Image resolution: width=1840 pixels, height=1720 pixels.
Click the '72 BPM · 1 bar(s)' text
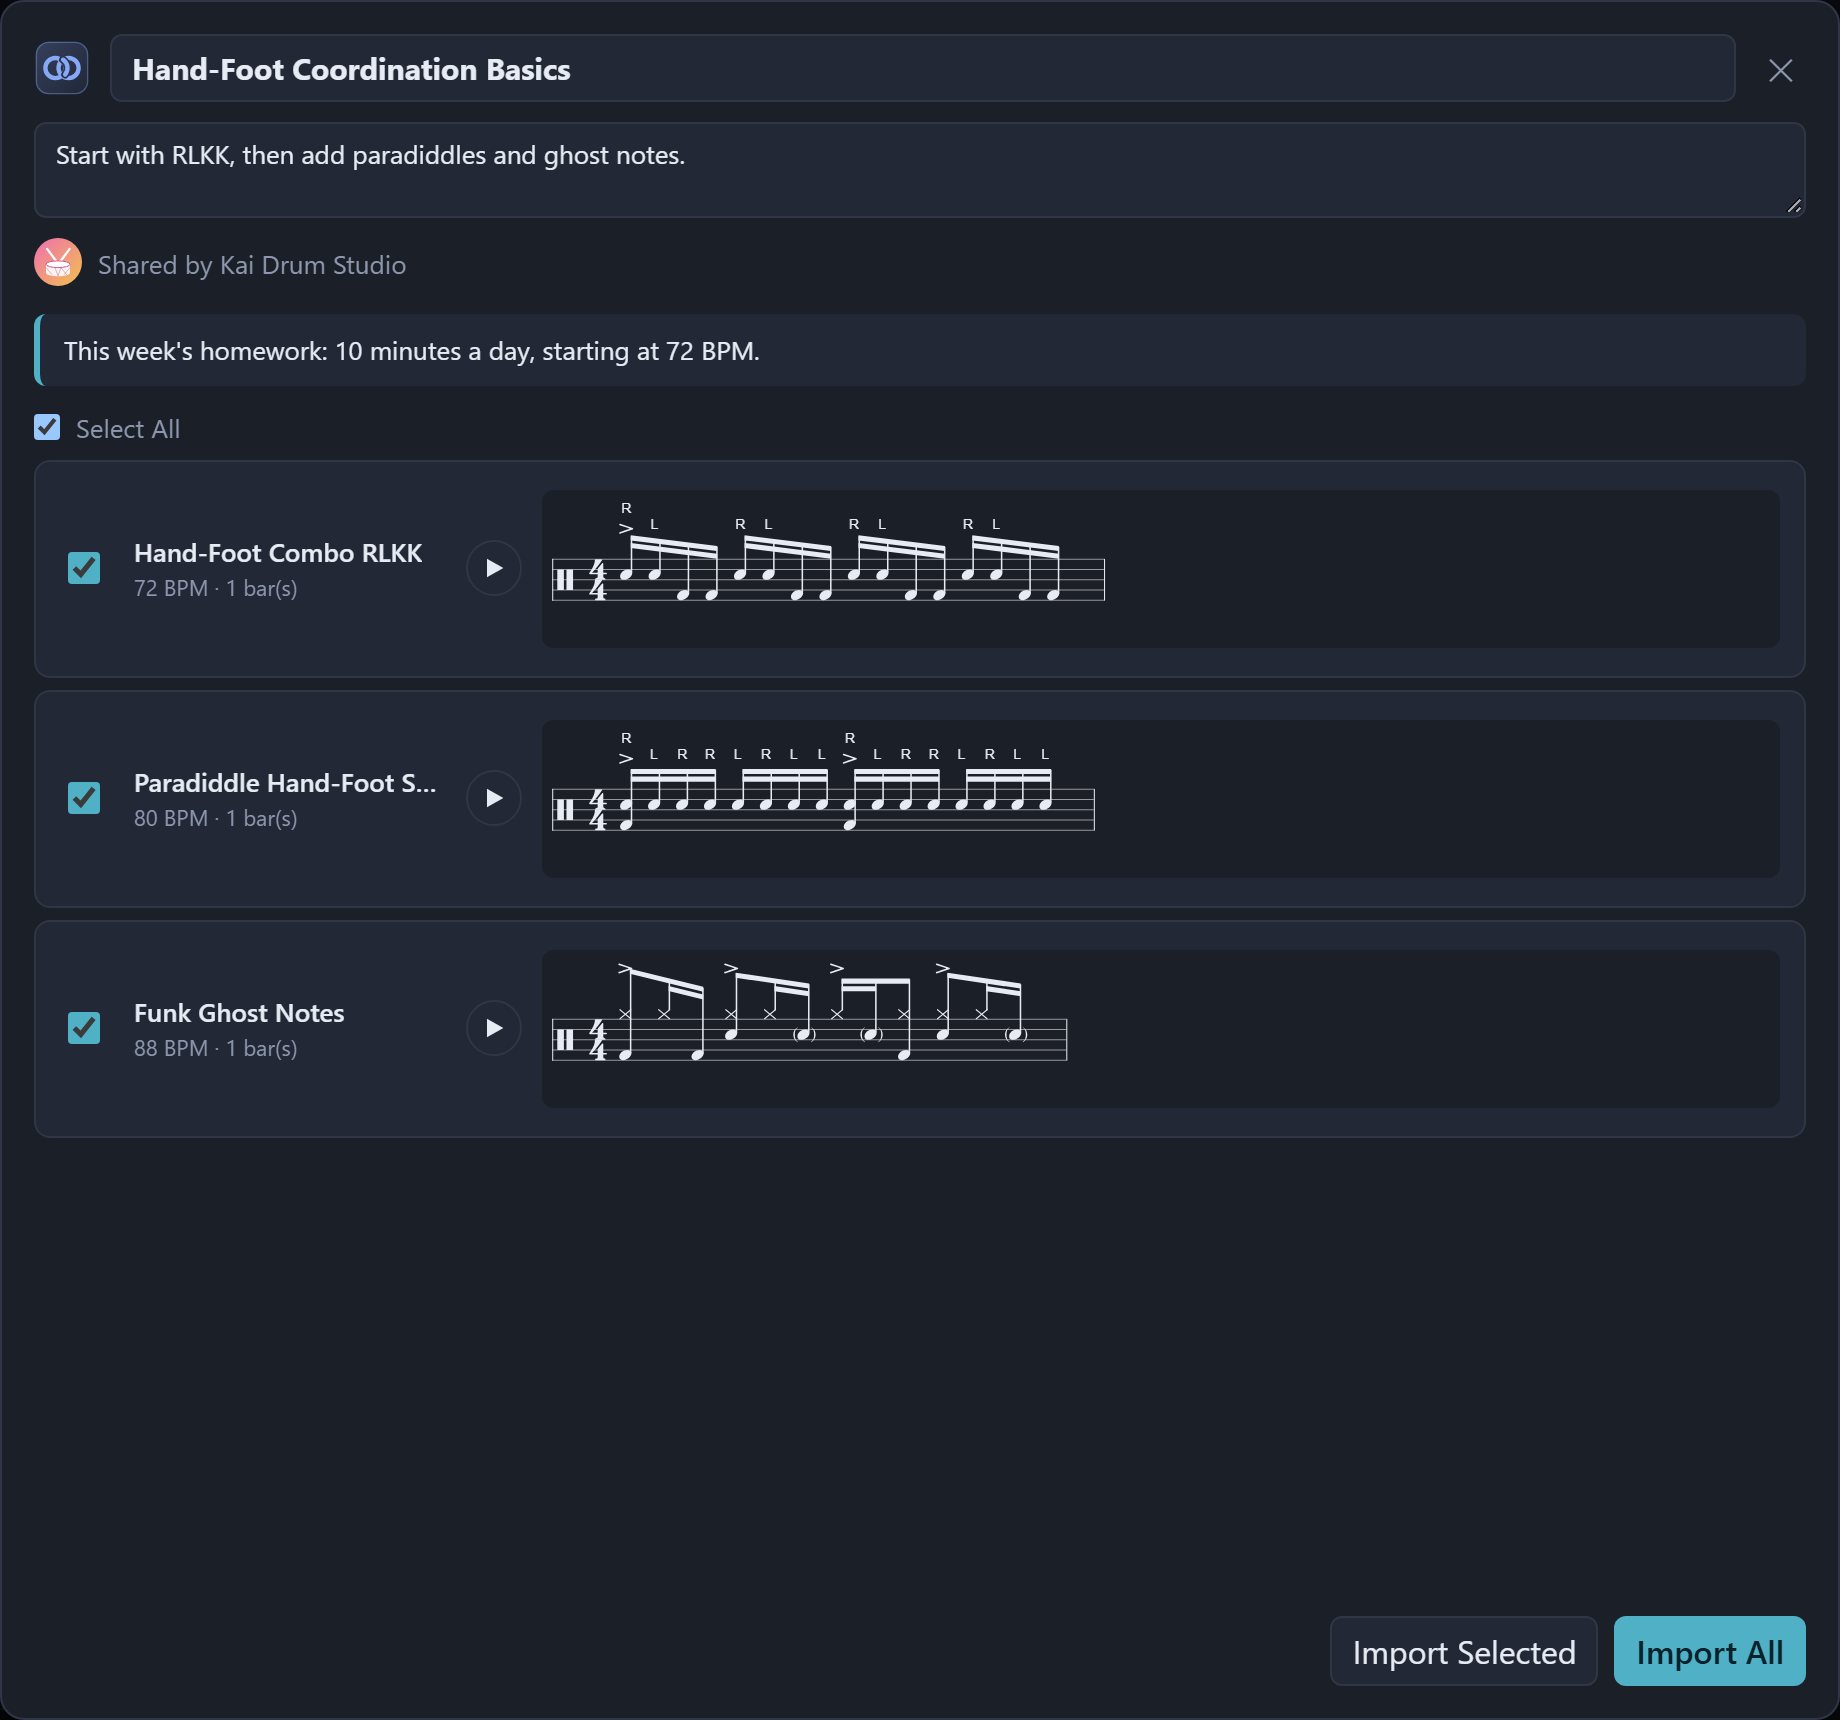coord(216,588)
